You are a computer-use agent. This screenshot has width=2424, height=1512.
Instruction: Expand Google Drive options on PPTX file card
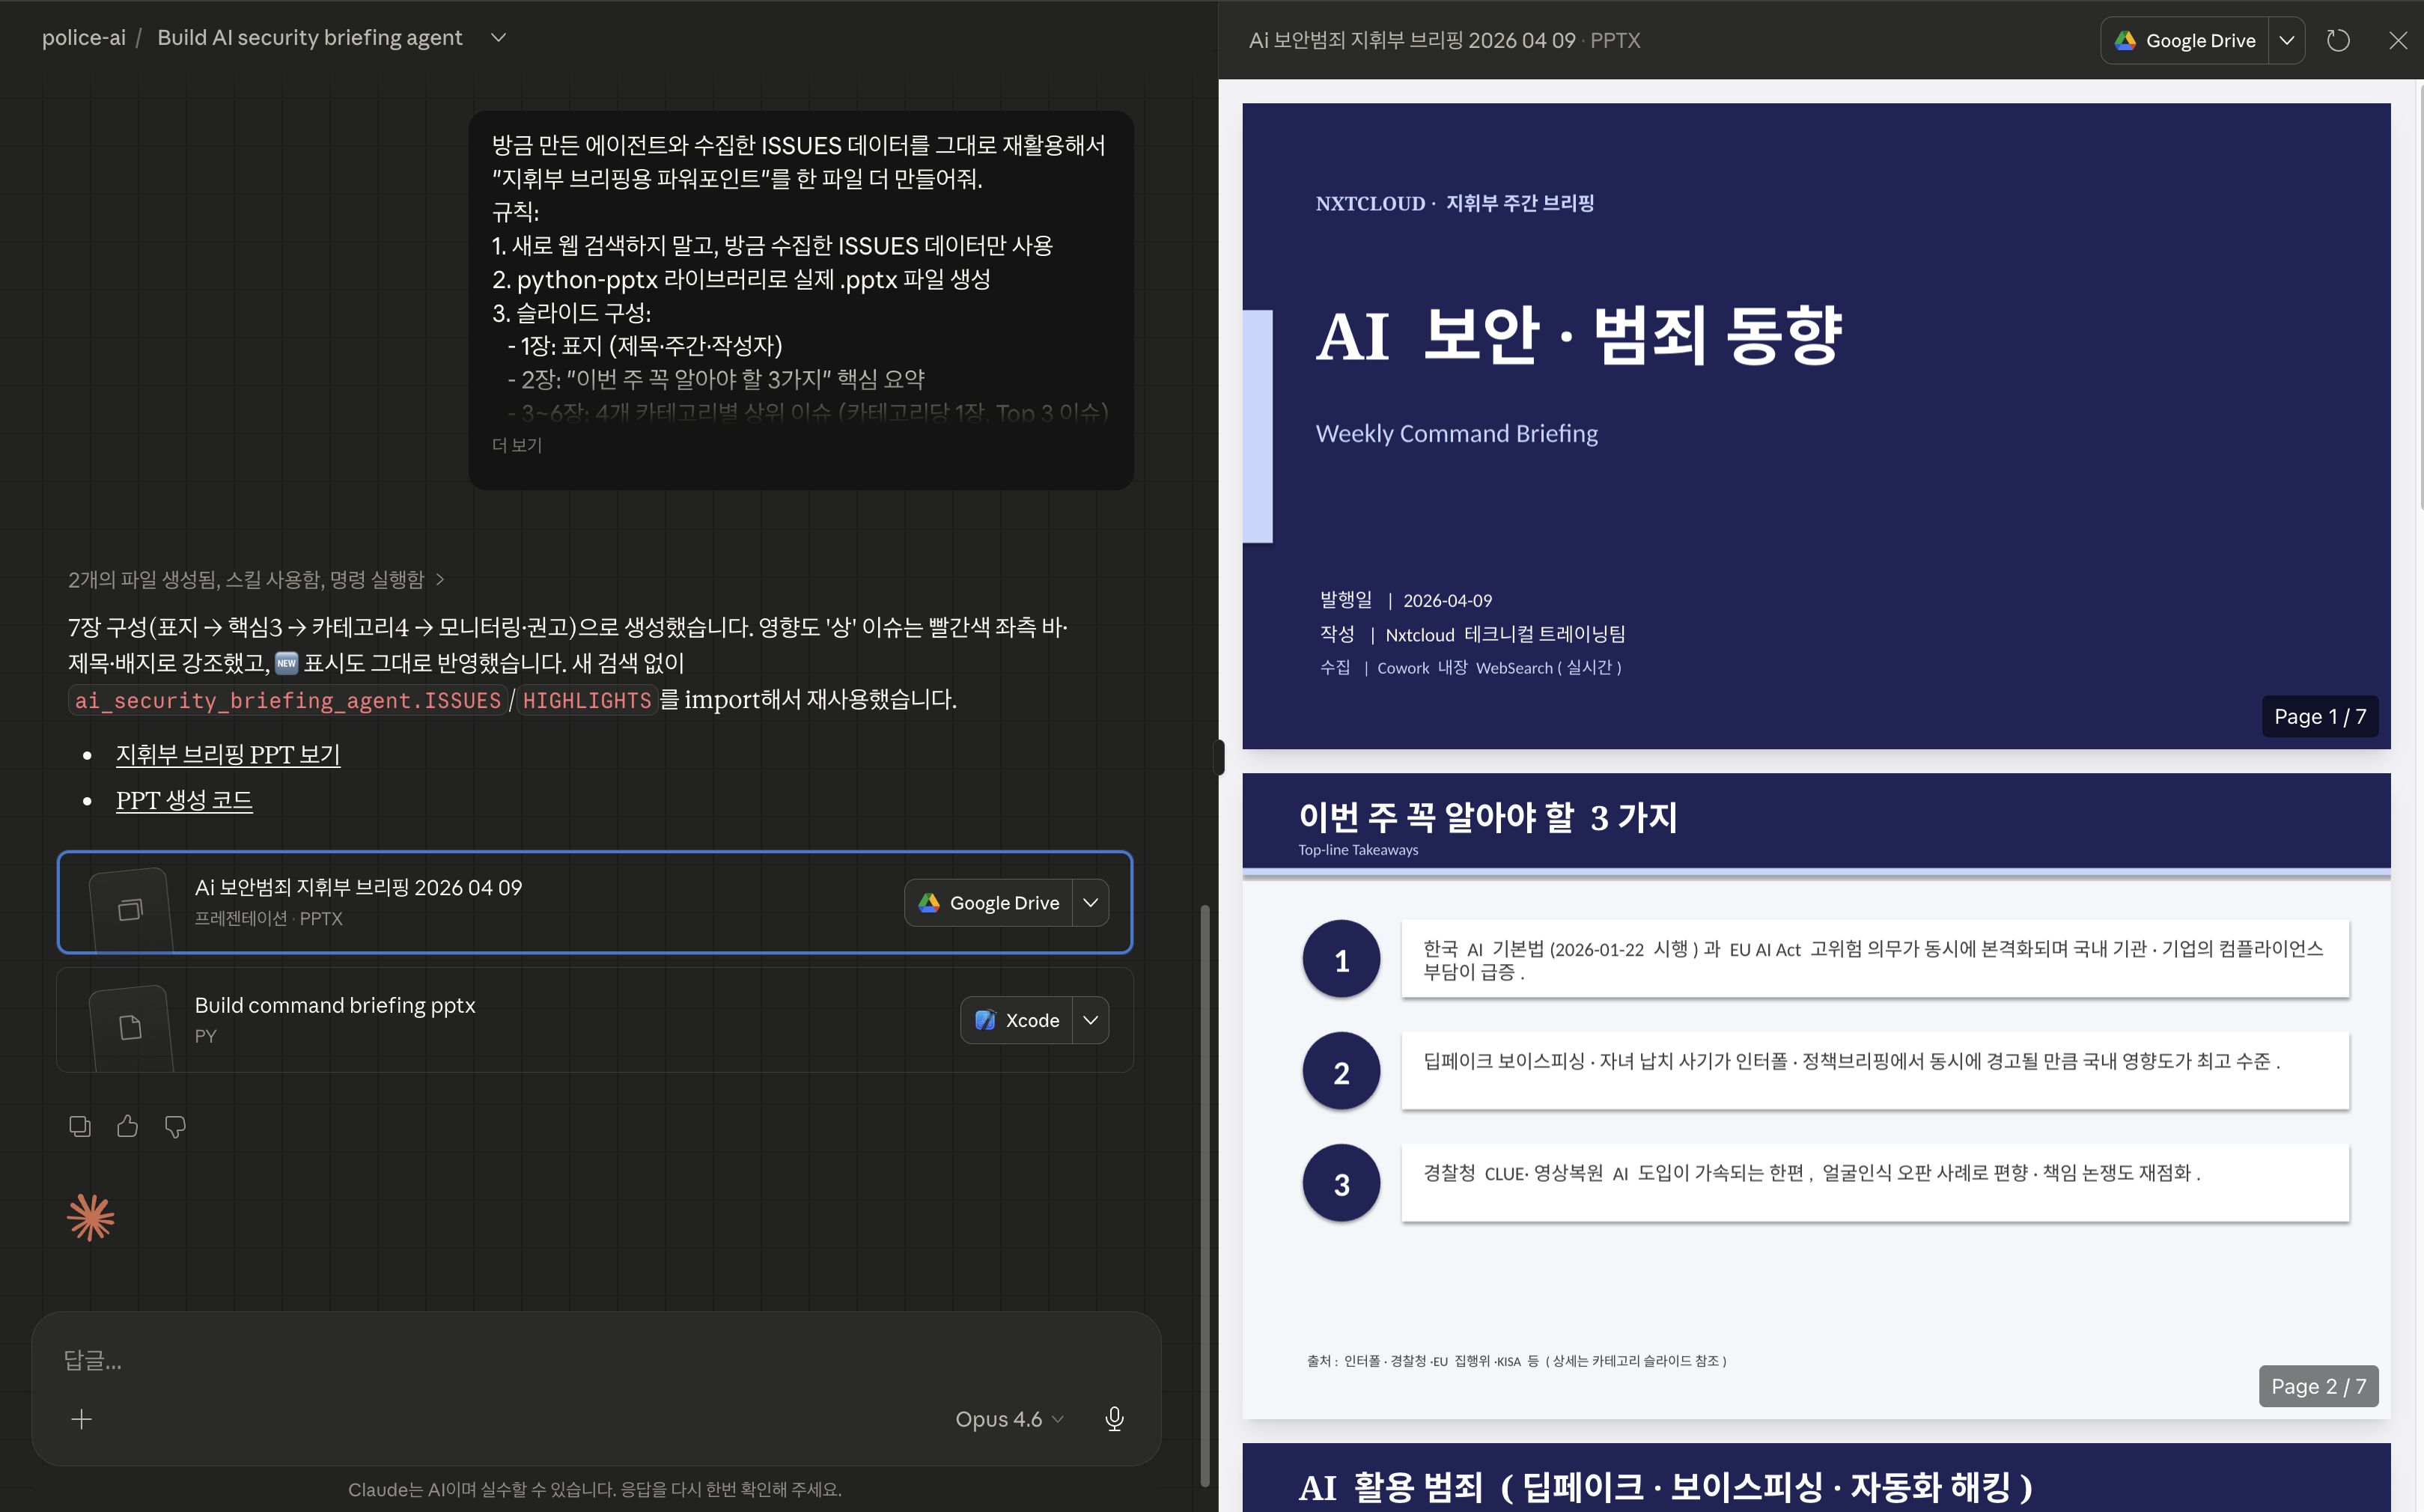pos(1090,903)
